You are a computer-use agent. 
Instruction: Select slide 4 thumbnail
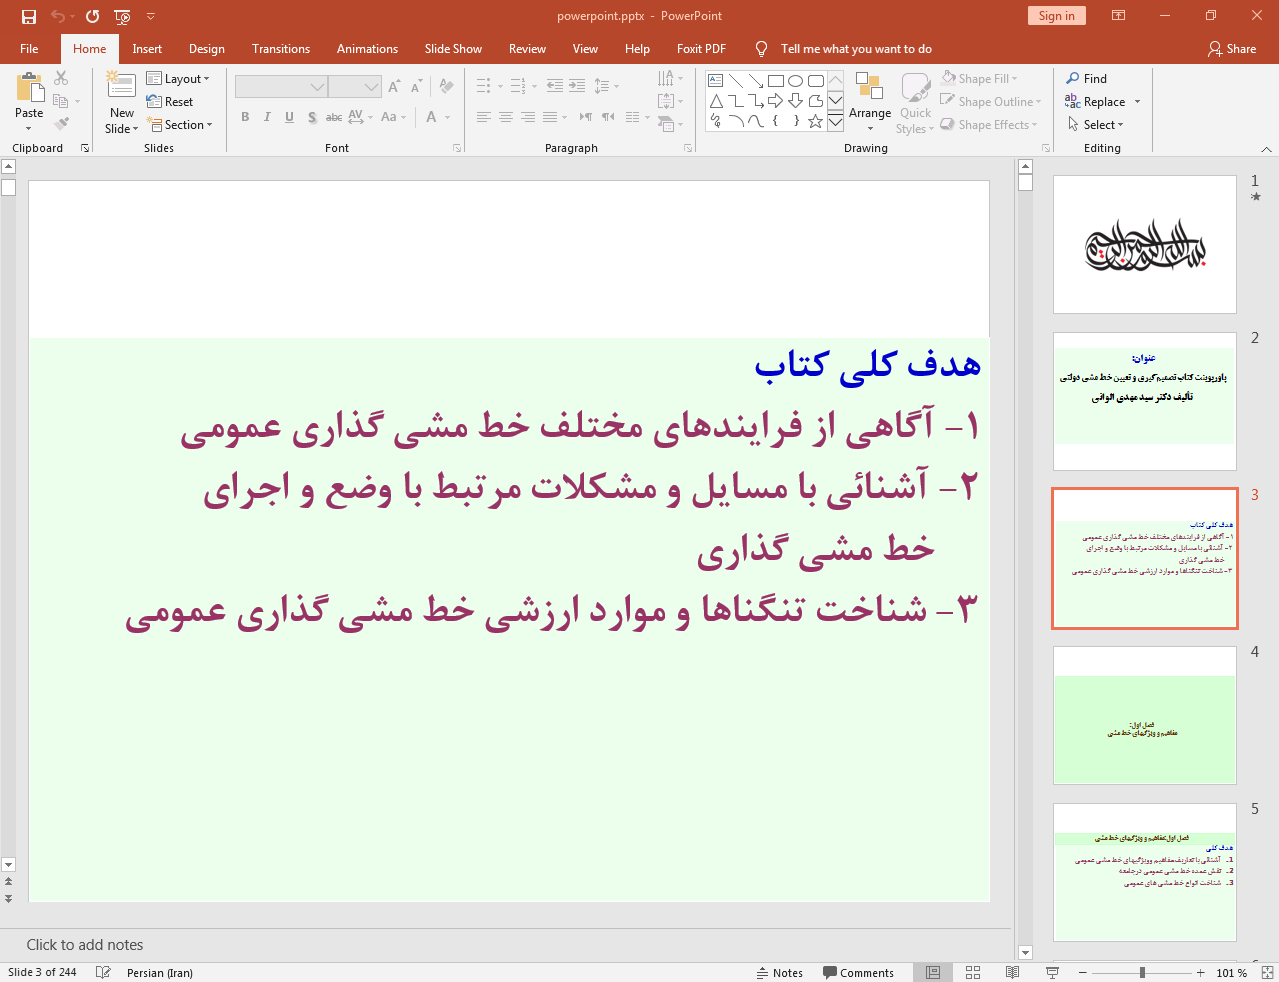tap(1145, 715)
